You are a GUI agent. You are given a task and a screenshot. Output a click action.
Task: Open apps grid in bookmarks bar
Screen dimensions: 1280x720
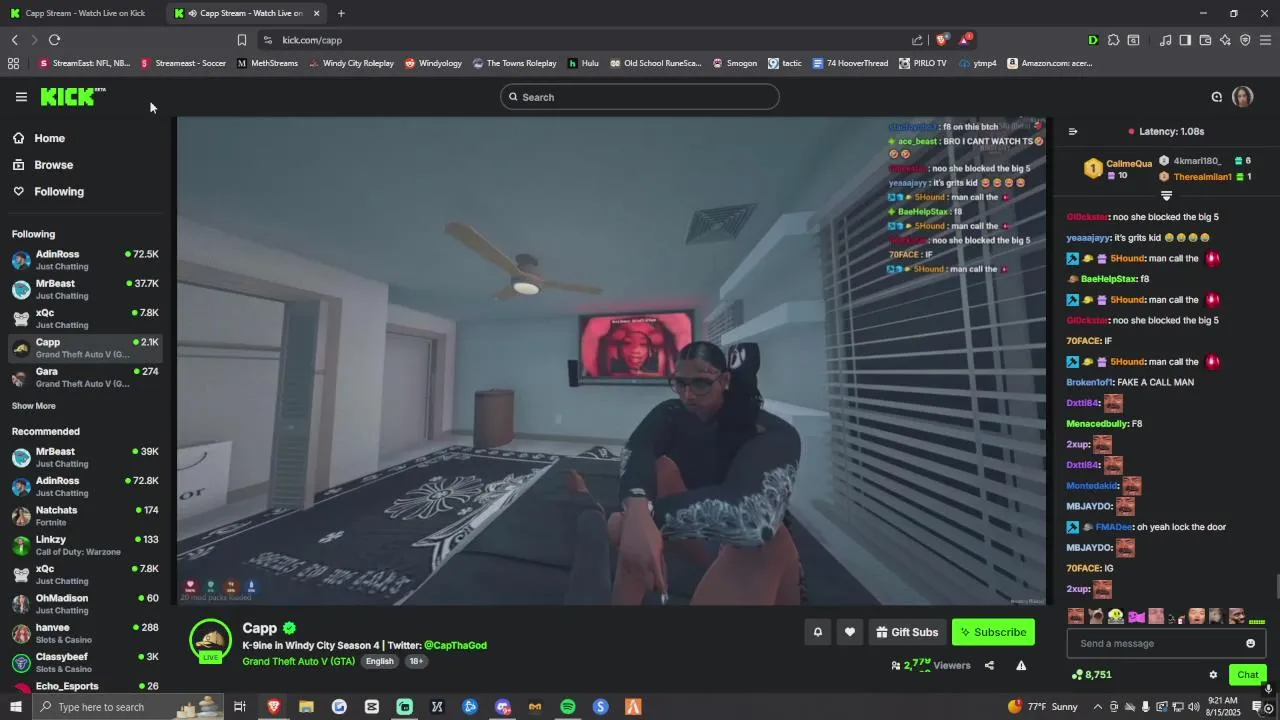[x=13, y=63]
